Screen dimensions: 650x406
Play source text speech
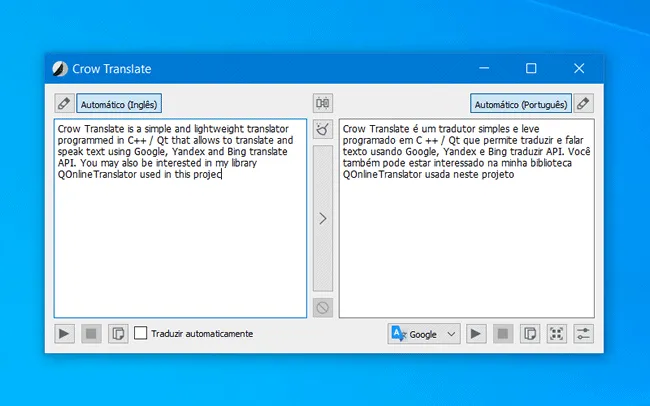[x=64, y=333]
